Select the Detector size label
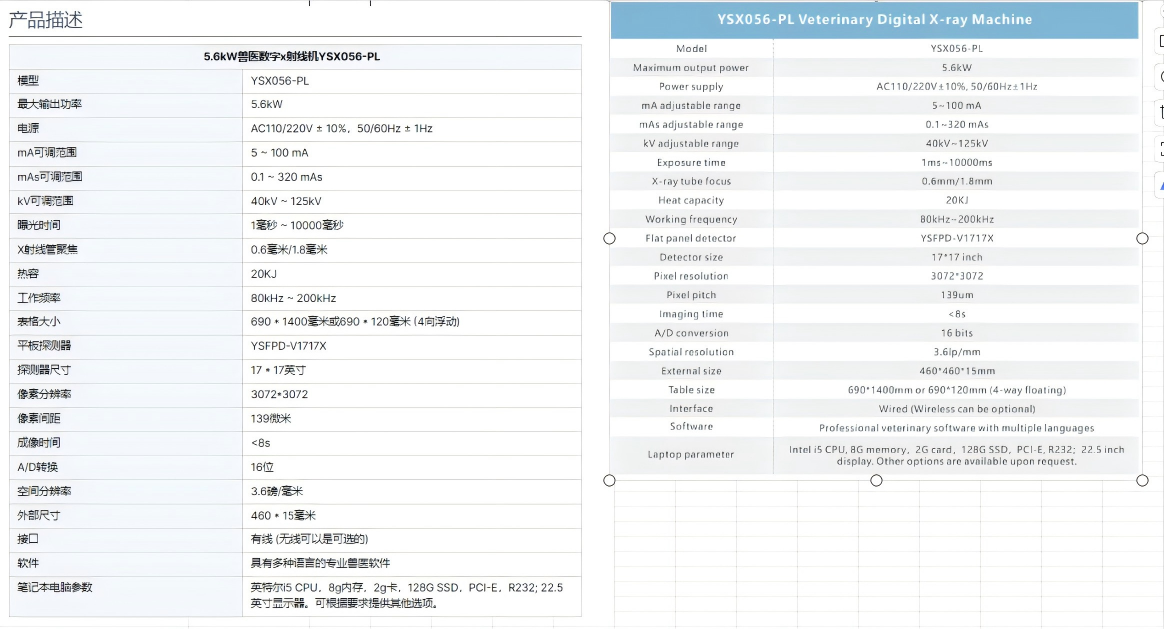1164x629 pixels. click(x=691, y=257)
